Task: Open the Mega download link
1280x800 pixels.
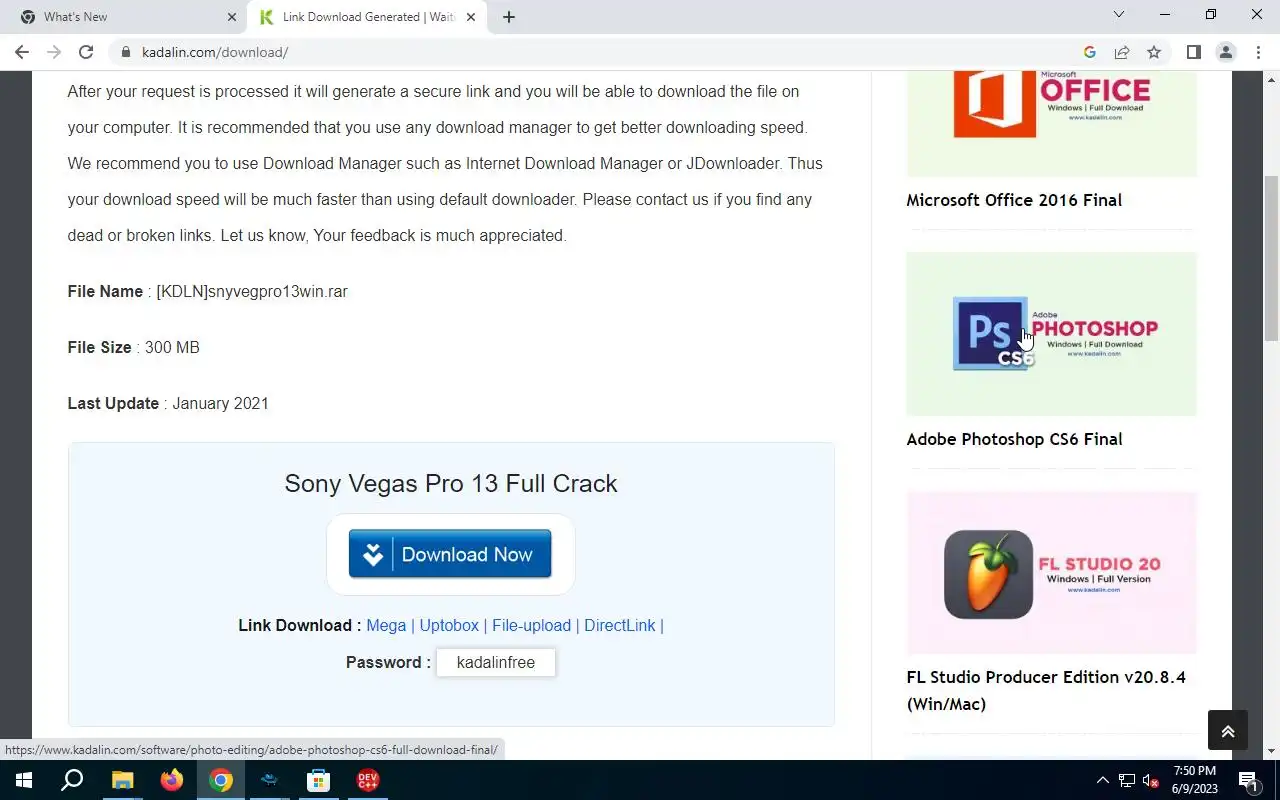Action: pos(386,625)
